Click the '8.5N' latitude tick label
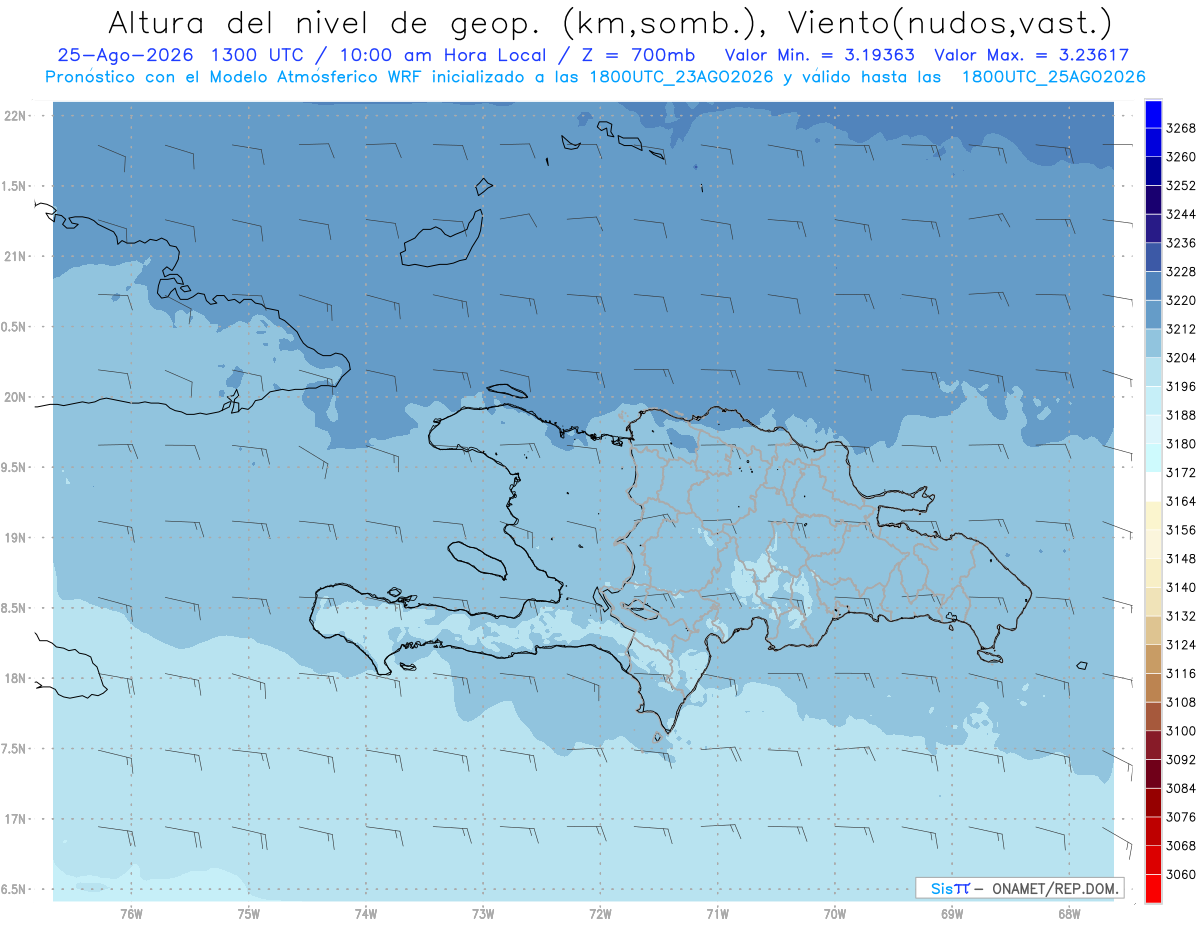The height and width of the screenshot is (927, 1200). coord(14,608)
